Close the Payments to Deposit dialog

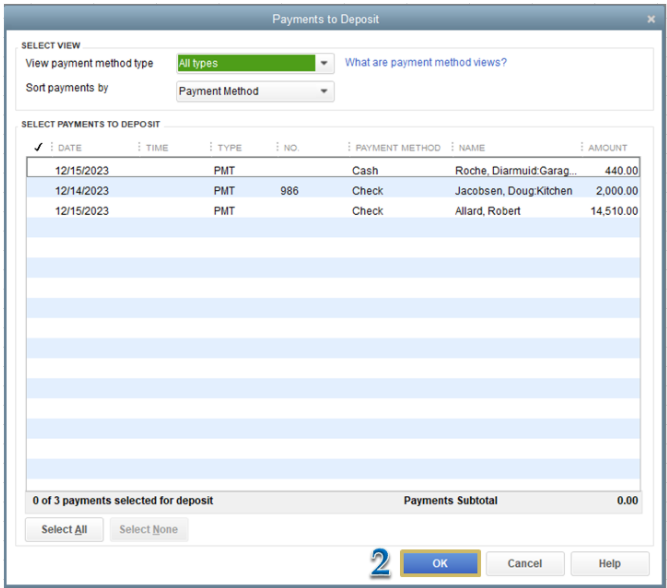tap(651, 19)
